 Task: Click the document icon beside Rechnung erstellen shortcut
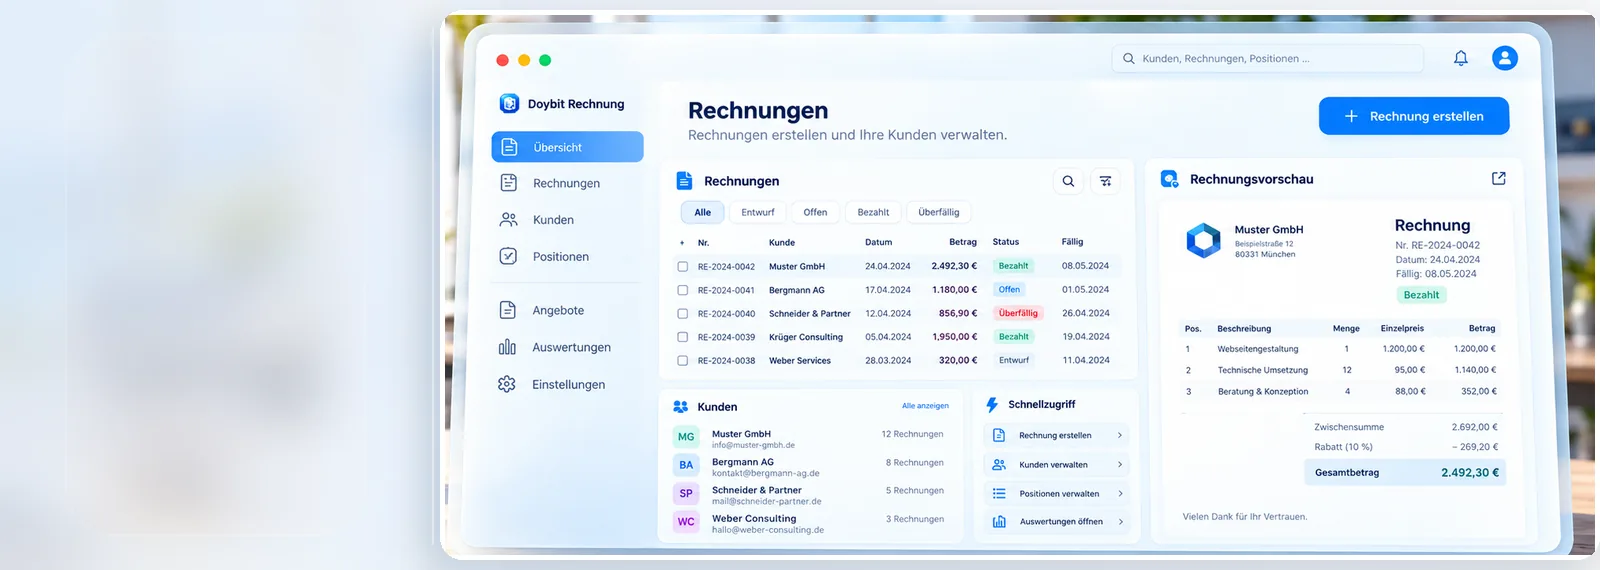coord(999,435)
